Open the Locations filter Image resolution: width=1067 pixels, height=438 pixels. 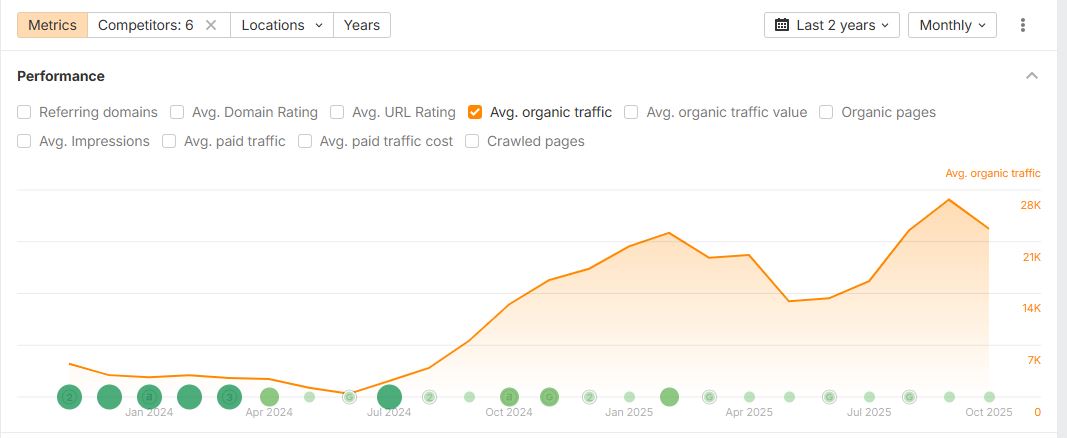click(282, 25)
